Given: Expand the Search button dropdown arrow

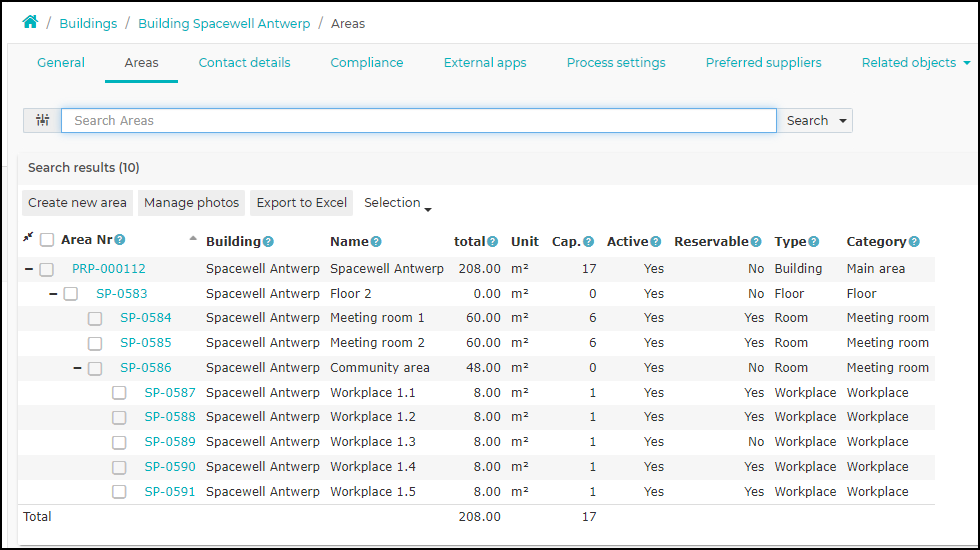Looking at the screenshot, I should coord(842,121).
